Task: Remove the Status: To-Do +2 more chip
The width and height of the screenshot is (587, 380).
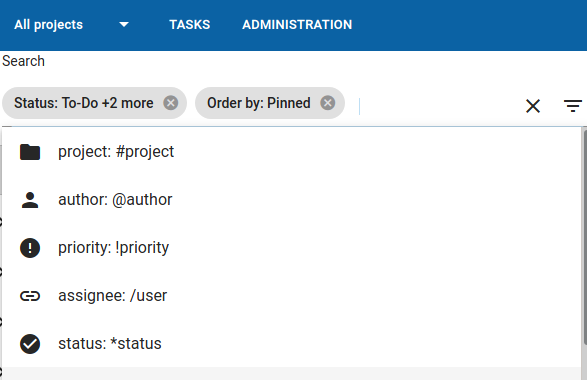Action: point(171,103)
